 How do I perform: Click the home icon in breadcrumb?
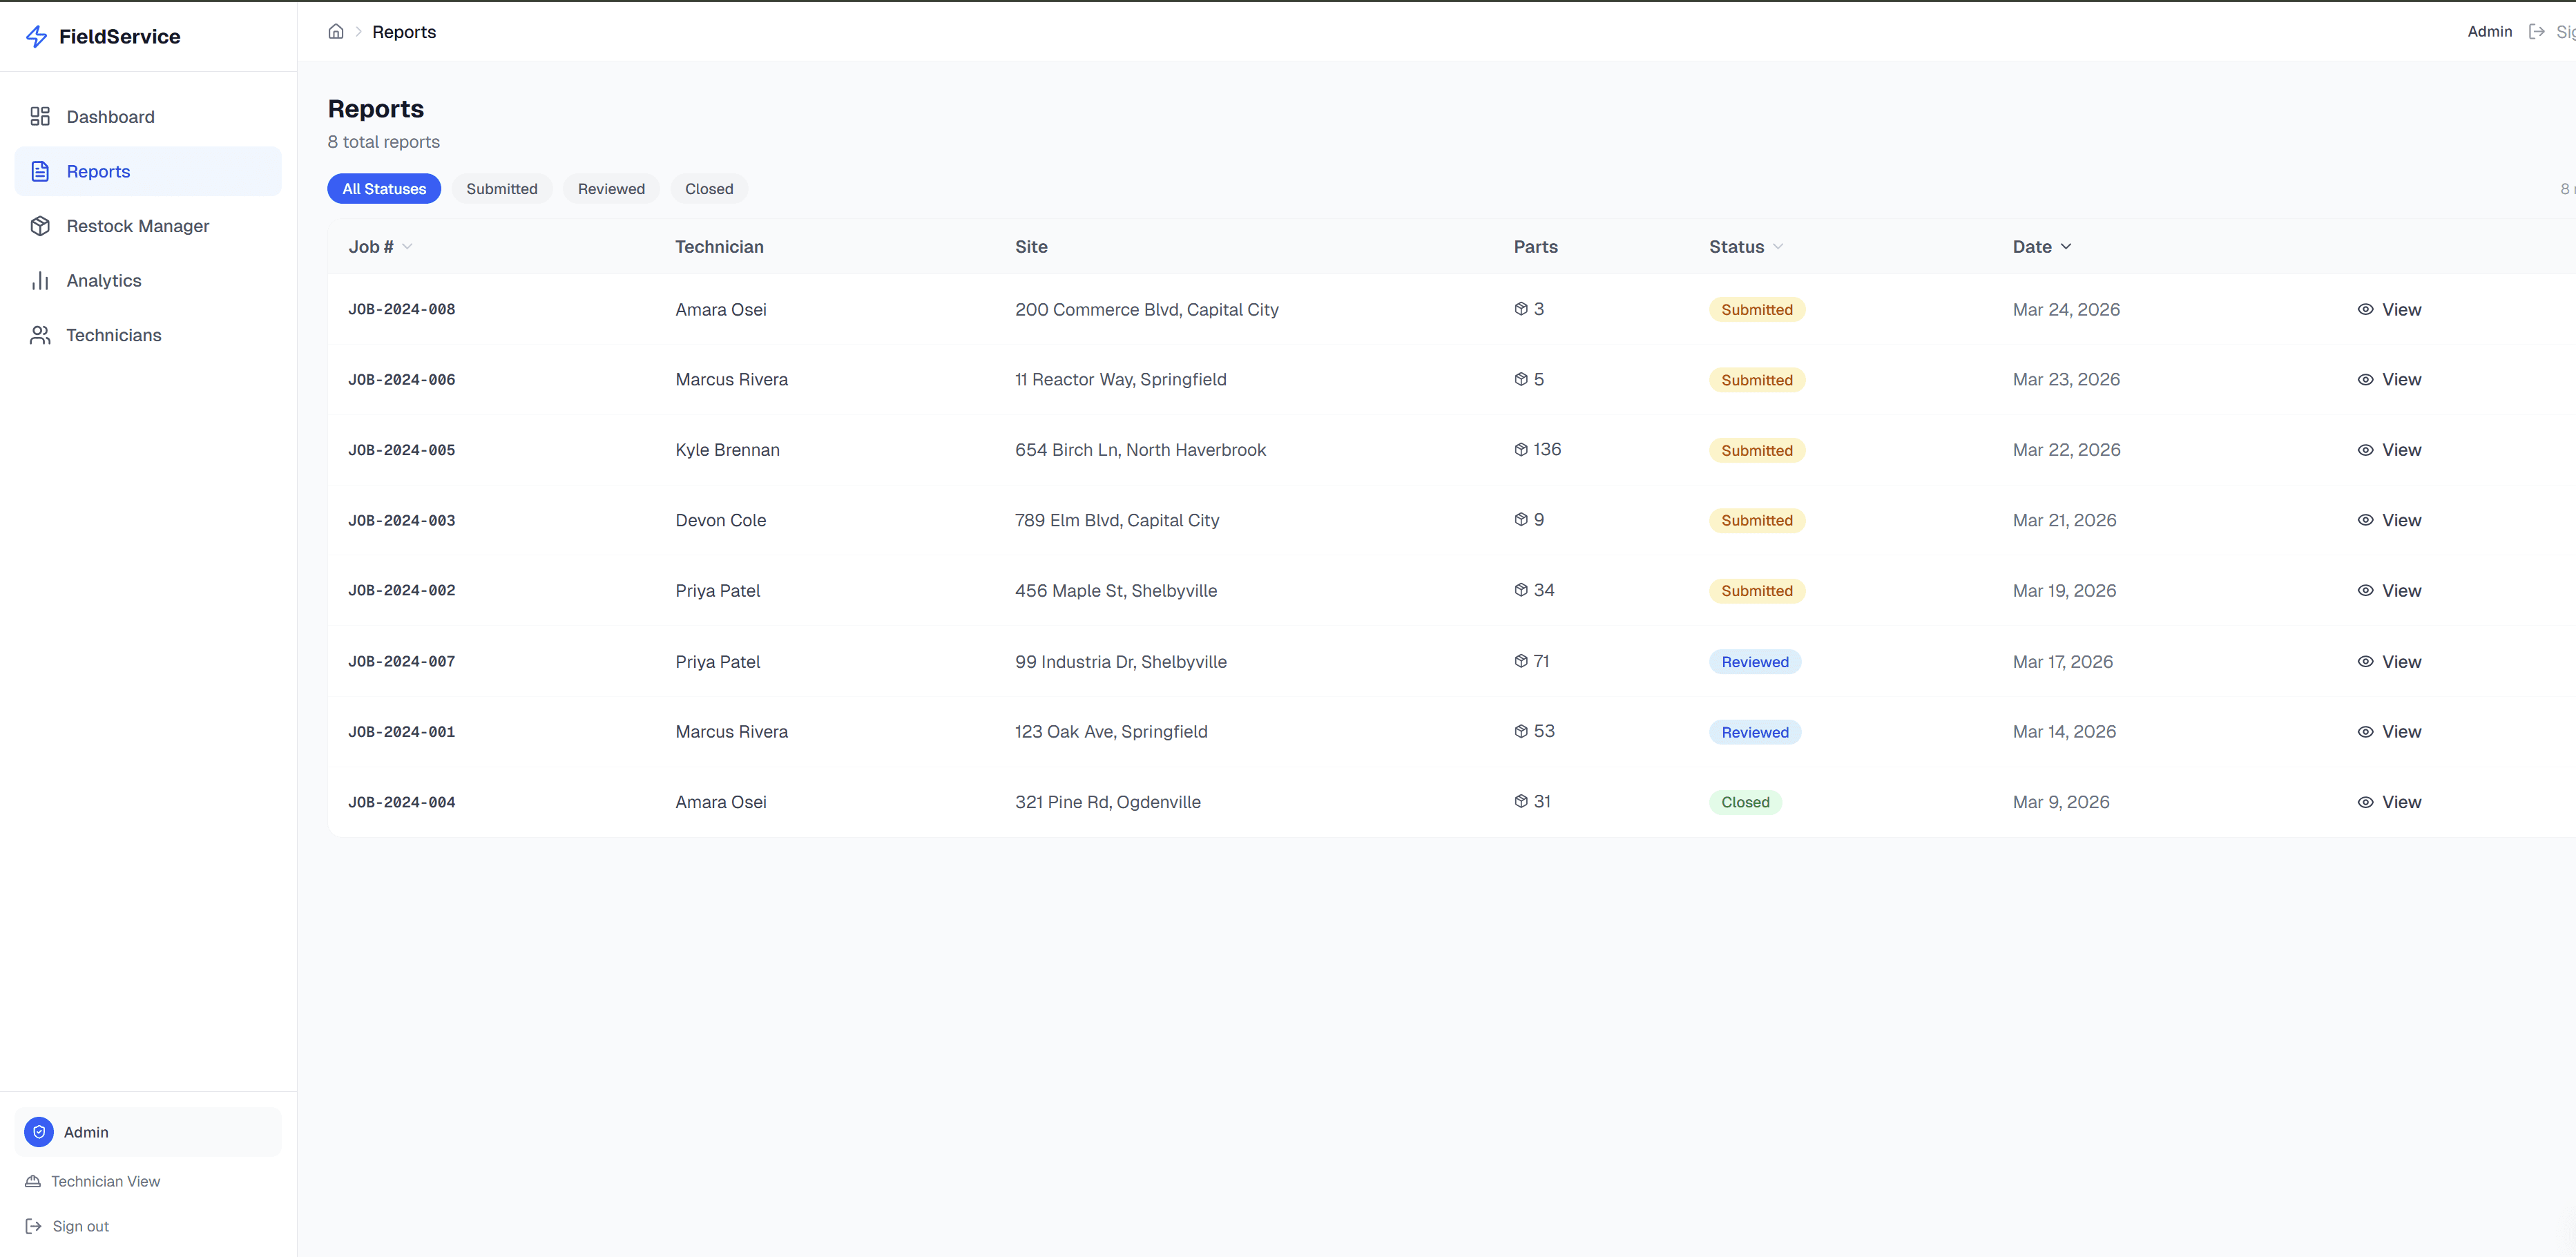(336, 32)
